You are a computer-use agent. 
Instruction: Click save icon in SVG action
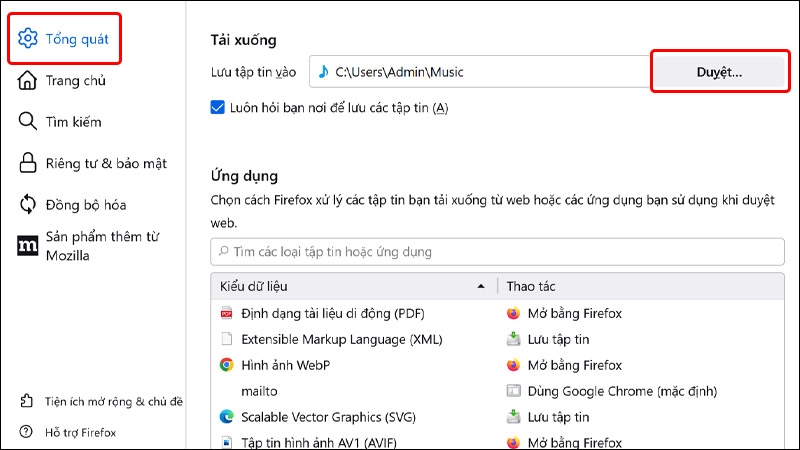point(513,417)
